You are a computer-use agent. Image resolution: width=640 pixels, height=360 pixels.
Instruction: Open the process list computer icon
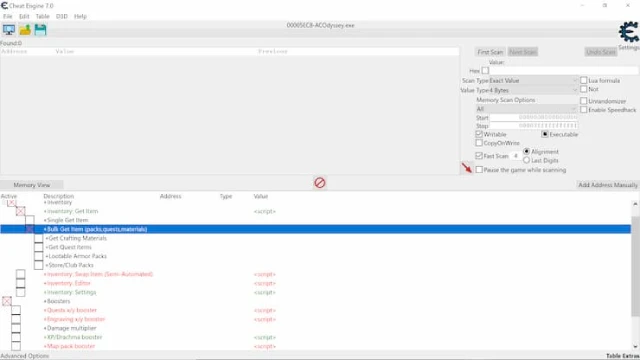point(9,30)
